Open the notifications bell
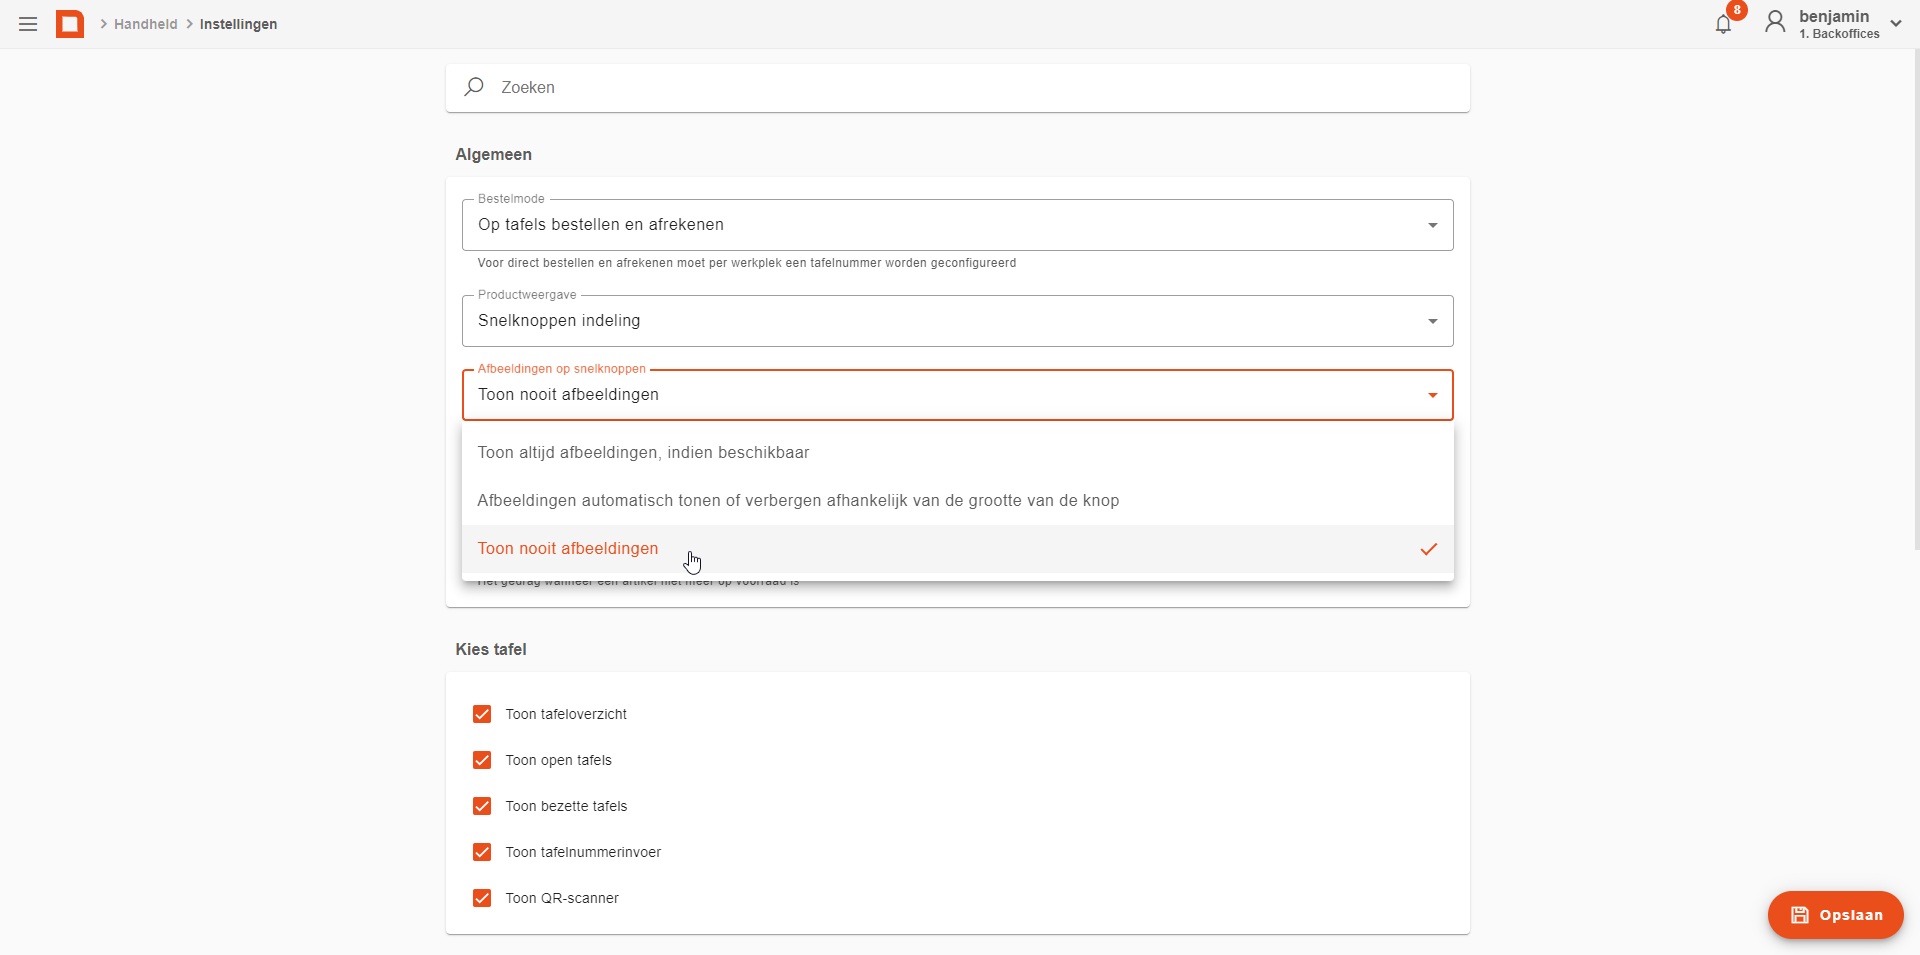Screen dimensions: 1920x955 pos(1723,24)
